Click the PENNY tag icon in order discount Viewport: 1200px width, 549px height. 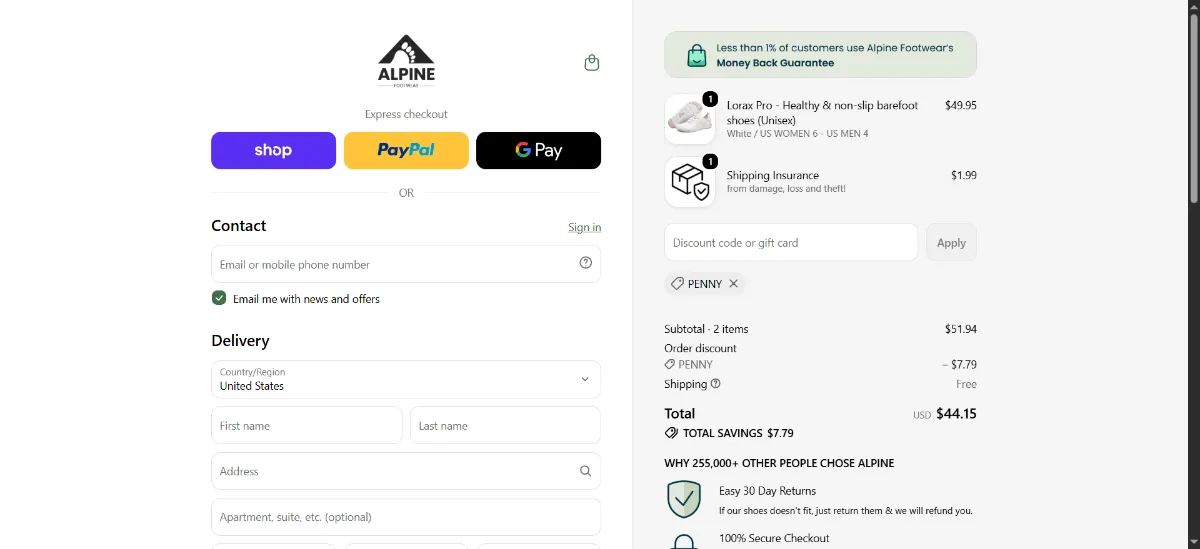click(x=670, y=365)
